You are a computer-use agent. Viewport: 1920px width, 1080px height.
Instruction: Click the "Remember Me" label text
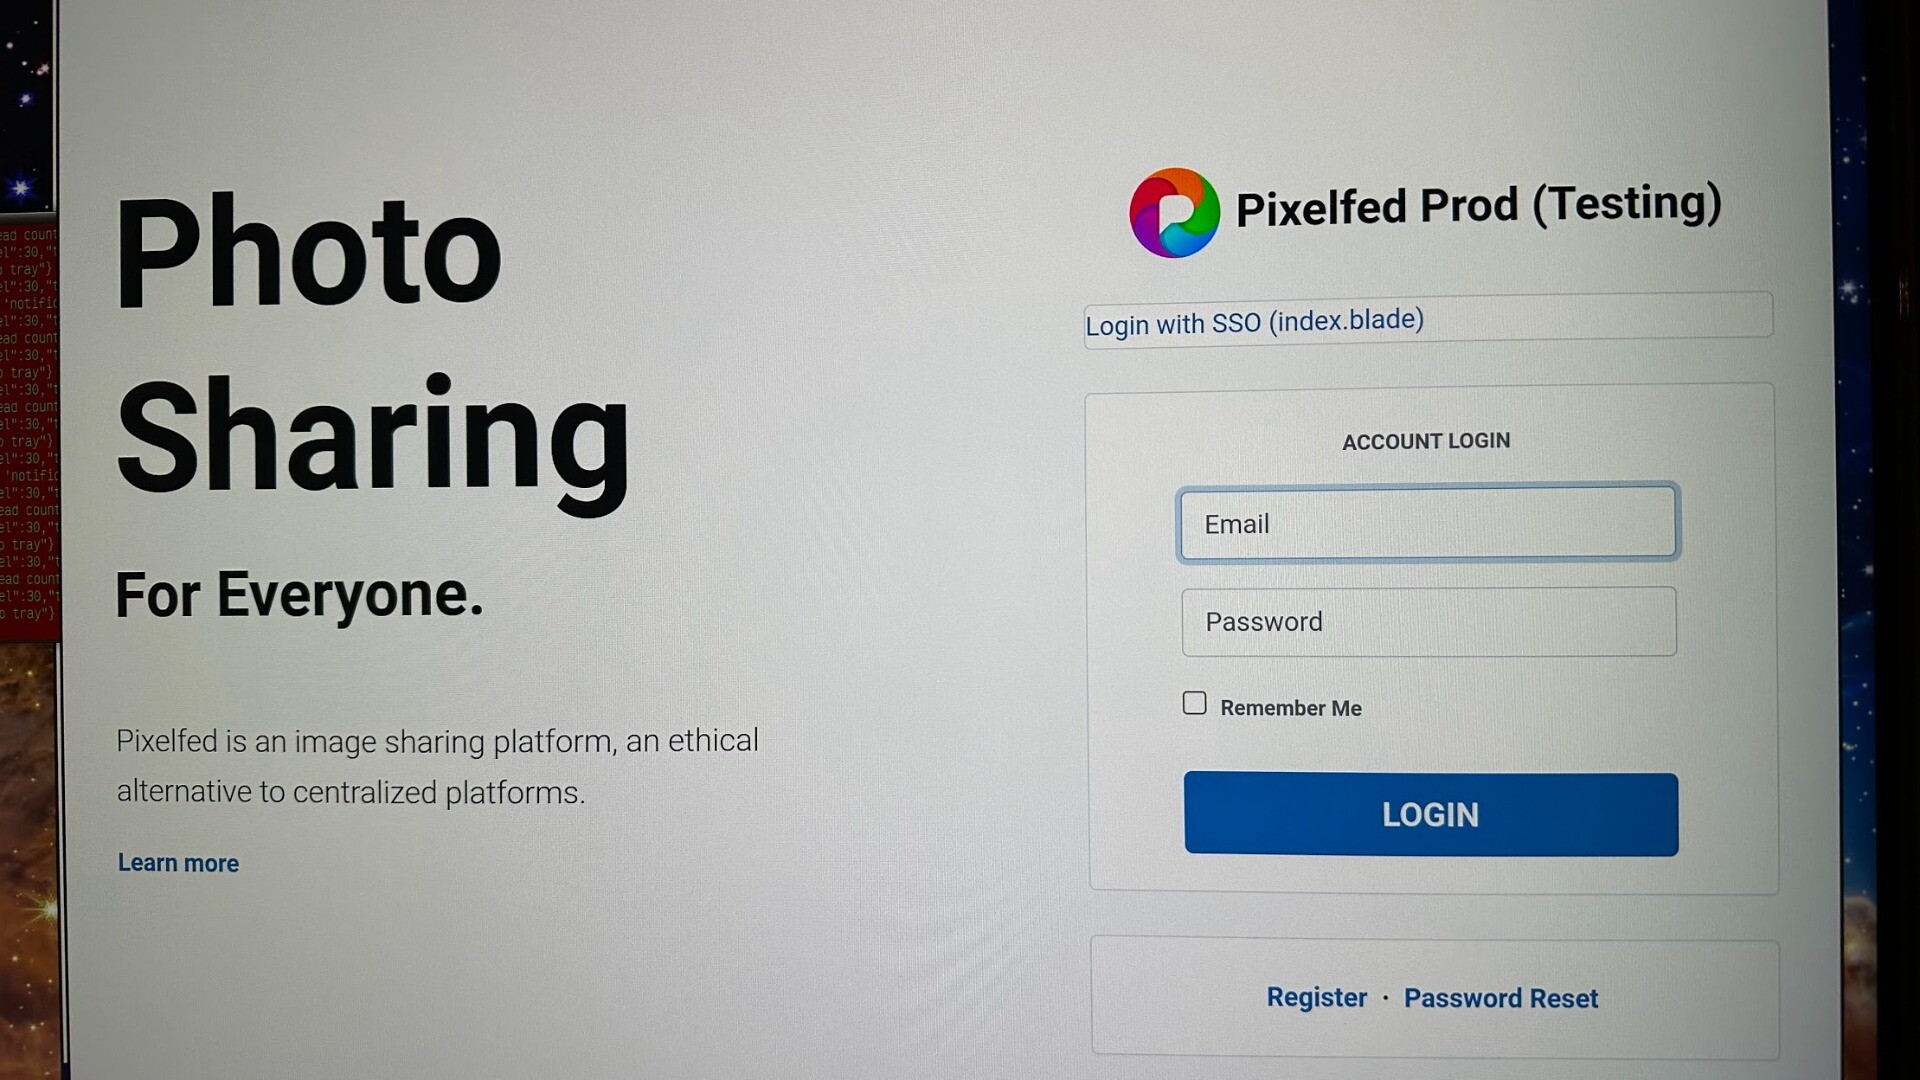tap(1290, 708)
